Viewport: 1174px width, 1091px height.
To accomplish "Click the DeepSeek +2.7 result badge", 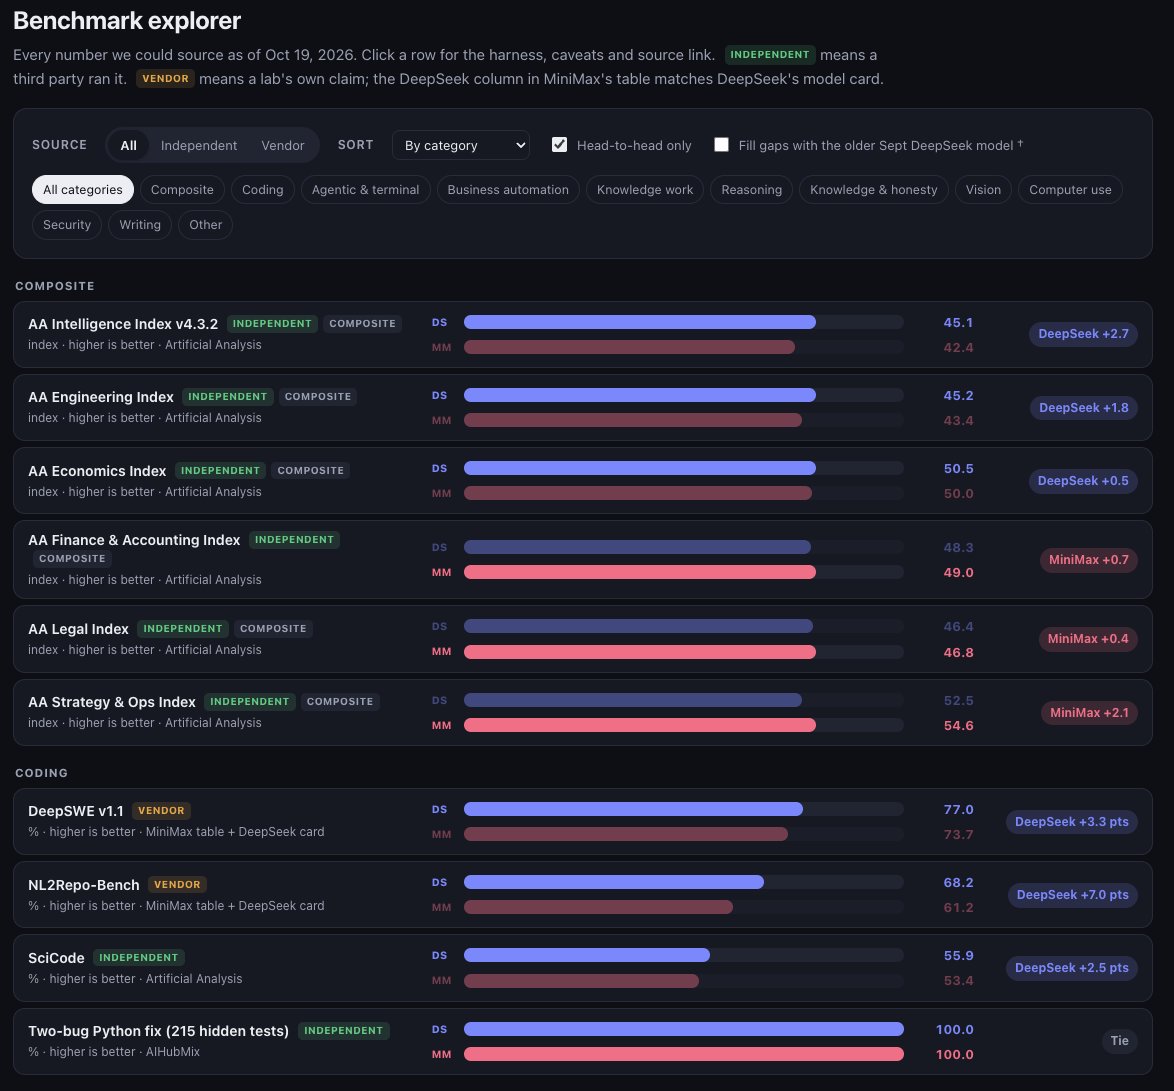I will (x=1083, y=334).
